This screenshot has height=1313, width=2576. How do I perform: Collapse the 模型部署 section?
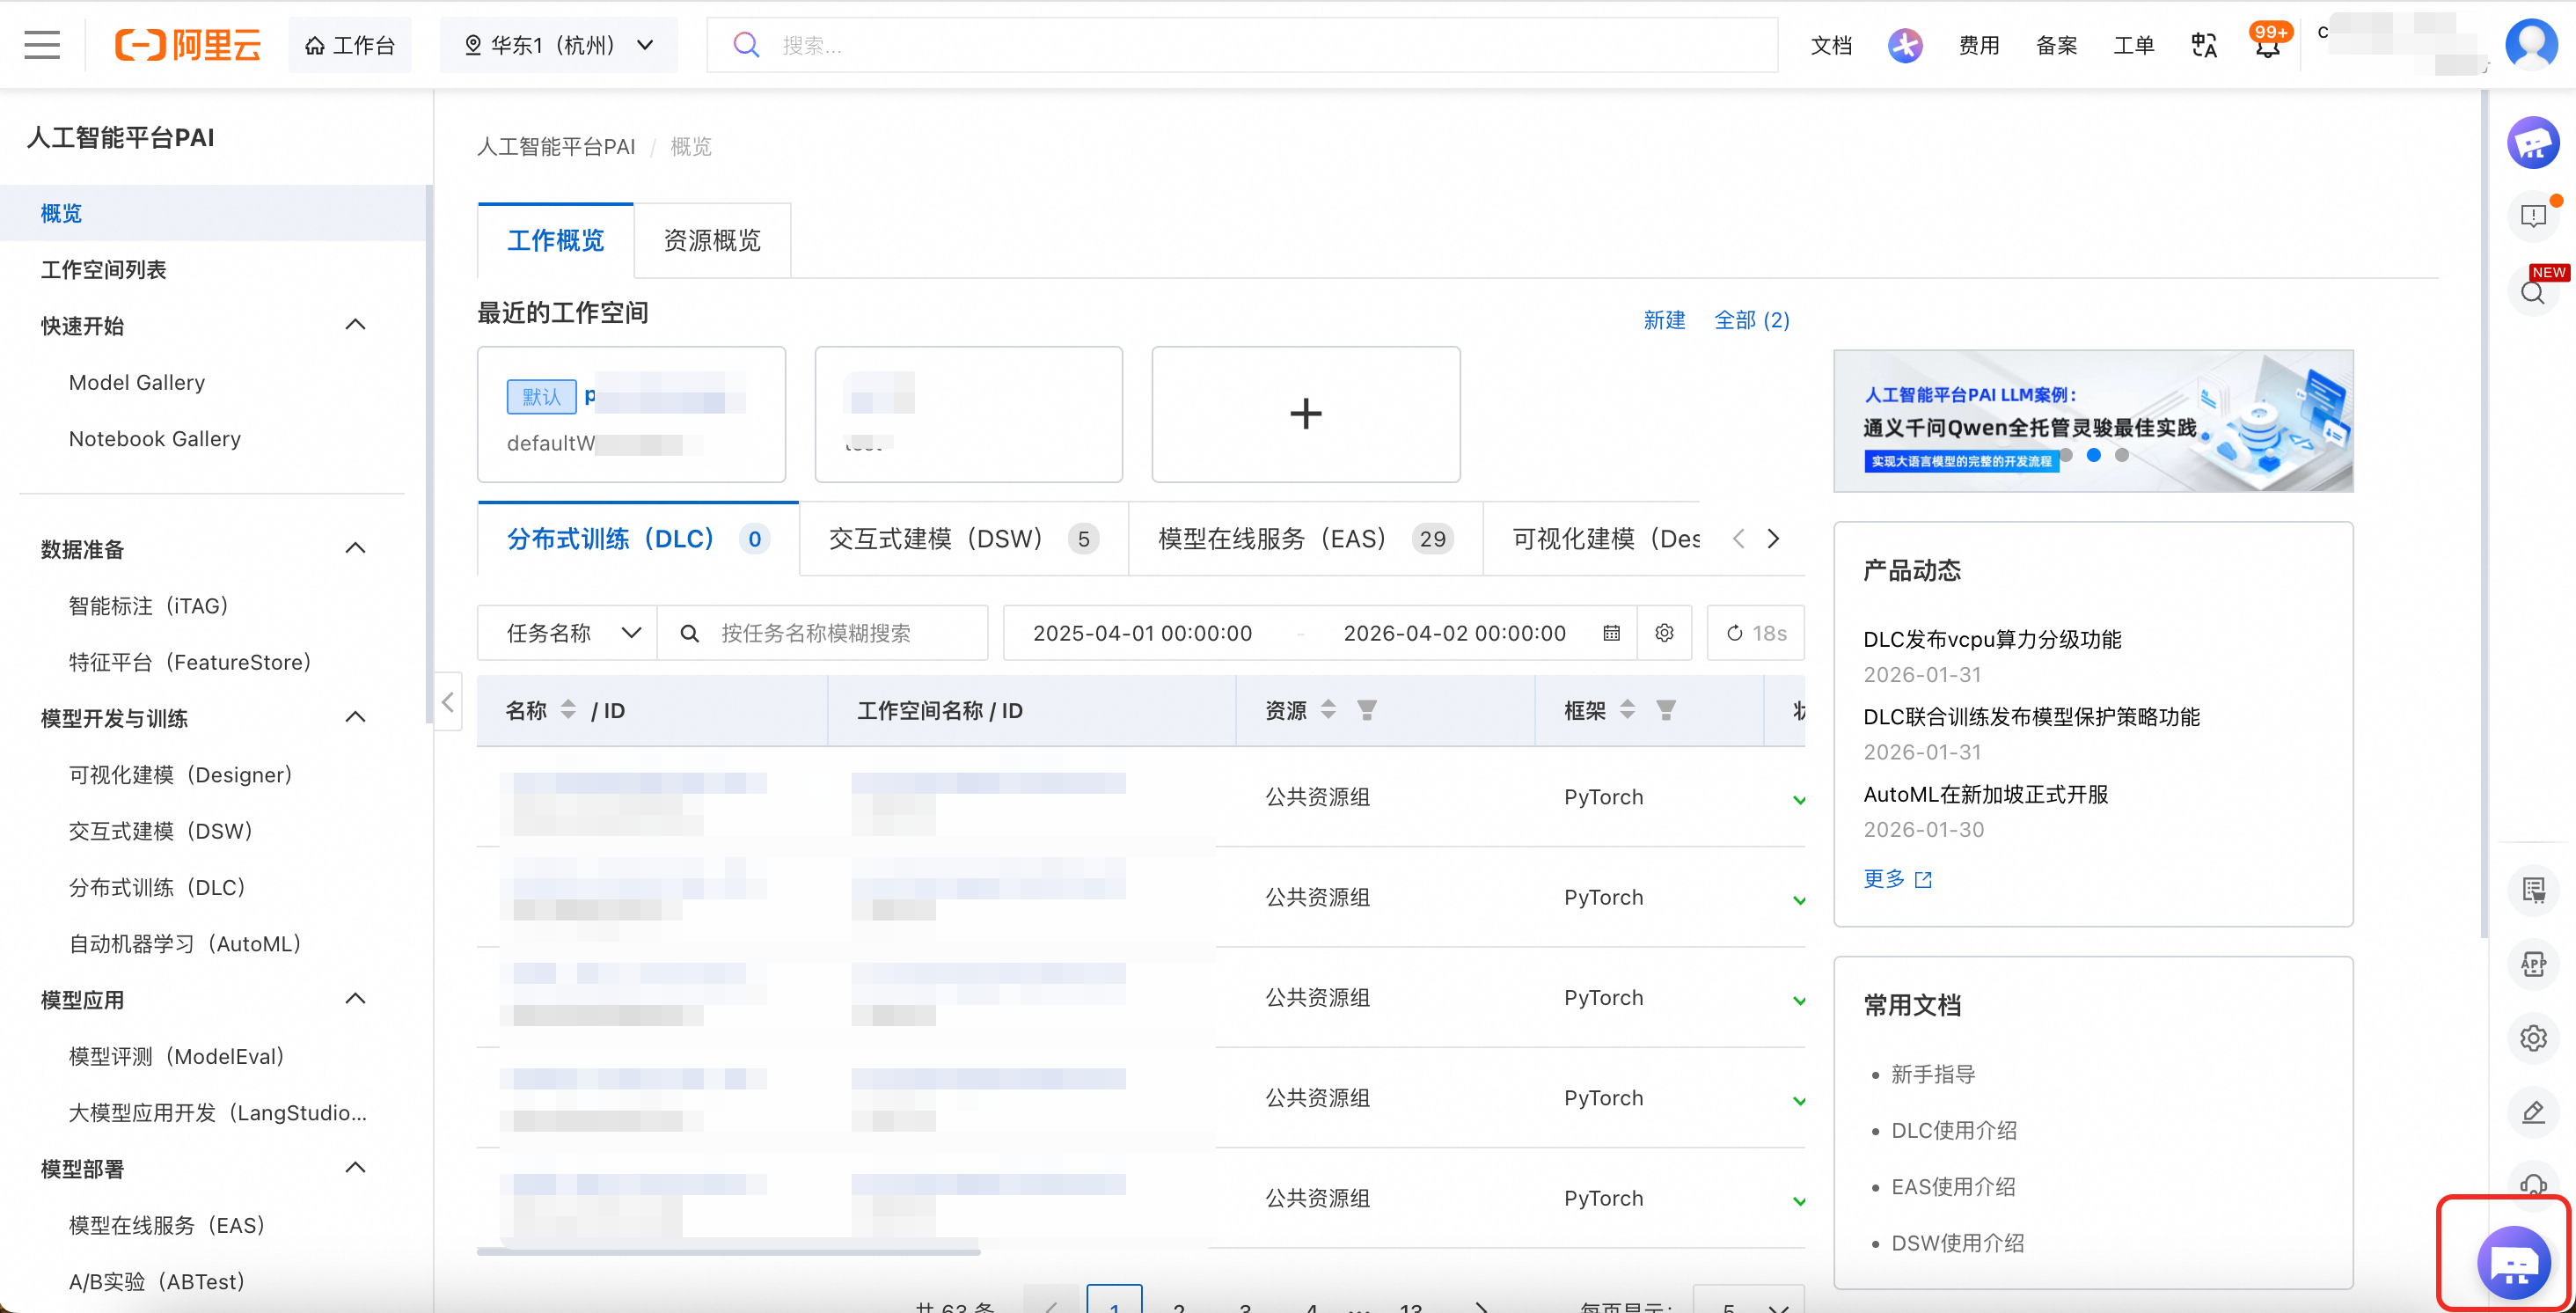tap(355, 1168)
